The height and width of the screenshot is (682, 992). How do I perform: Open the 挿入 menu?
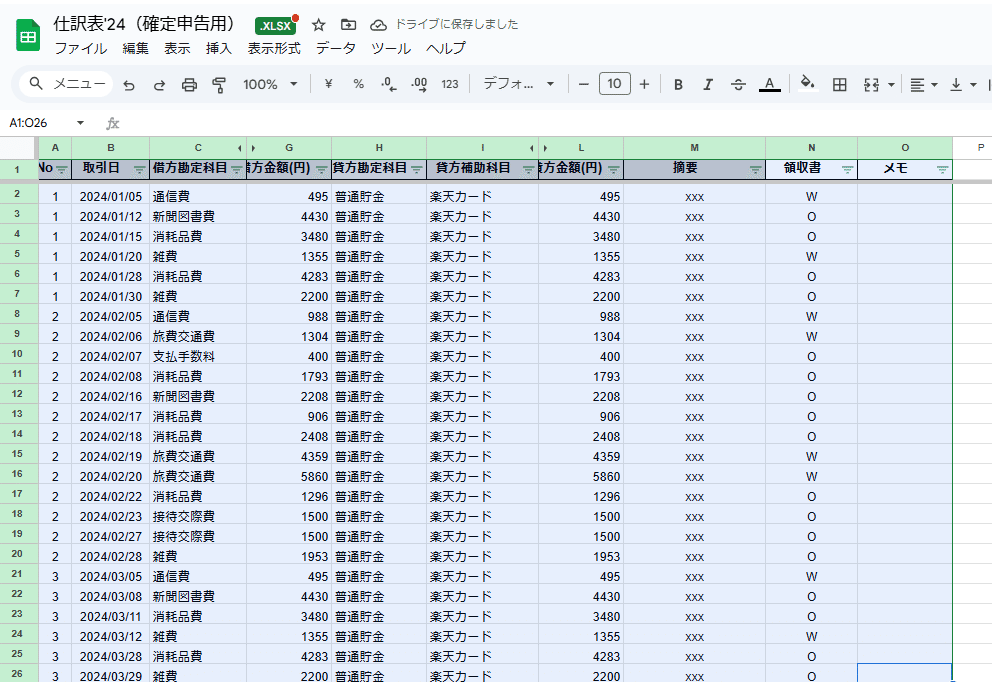[x=219, y=48]
